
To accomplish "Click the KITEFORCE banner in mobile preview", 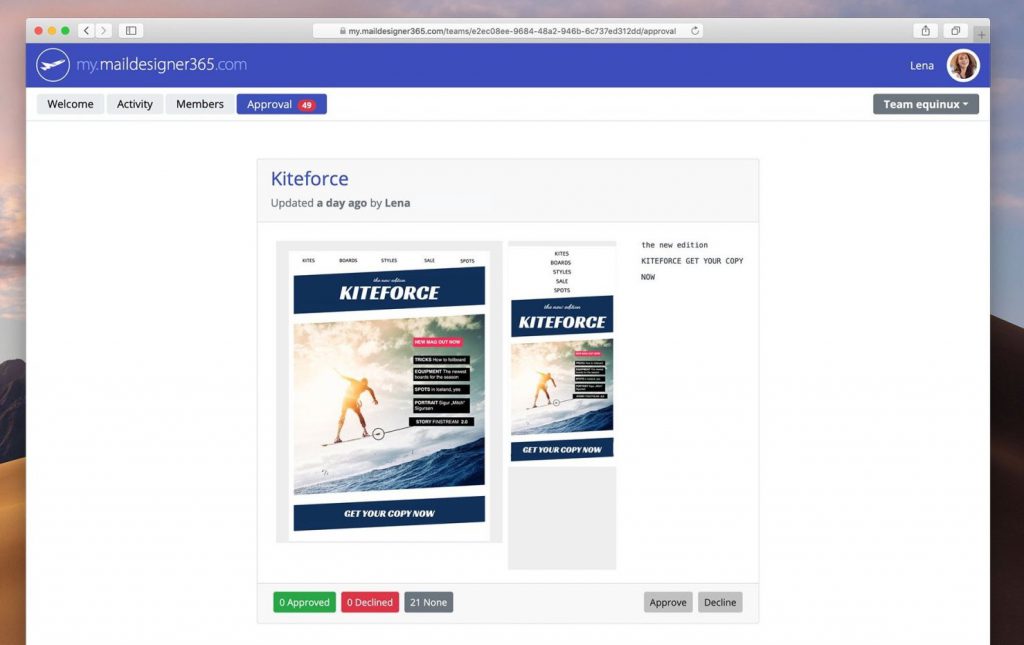I will (x=562, y=317).
